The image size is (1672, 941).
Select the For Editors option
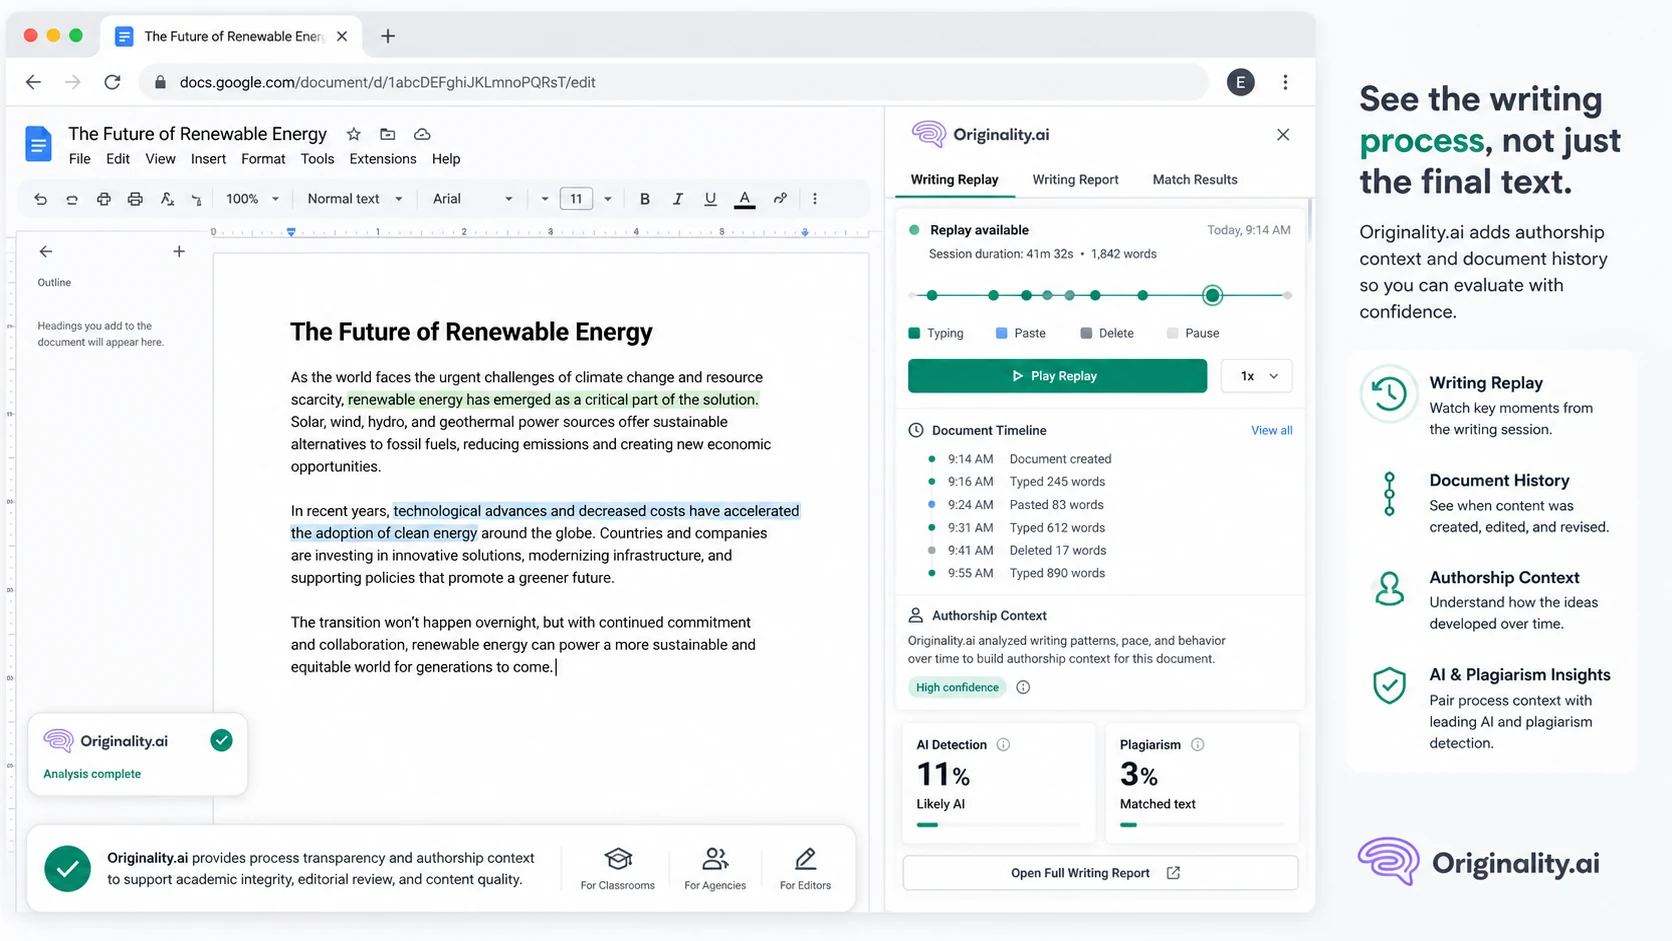point(805,868)
